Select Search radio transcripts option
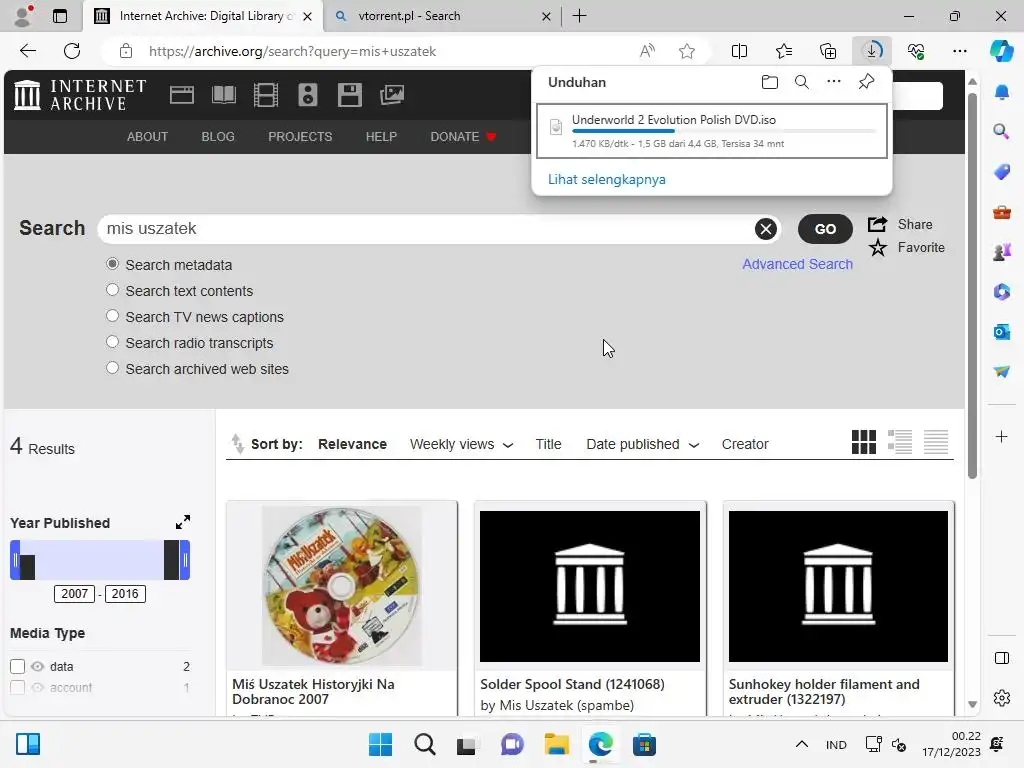The image size is (1024, 768). point(112,342)
